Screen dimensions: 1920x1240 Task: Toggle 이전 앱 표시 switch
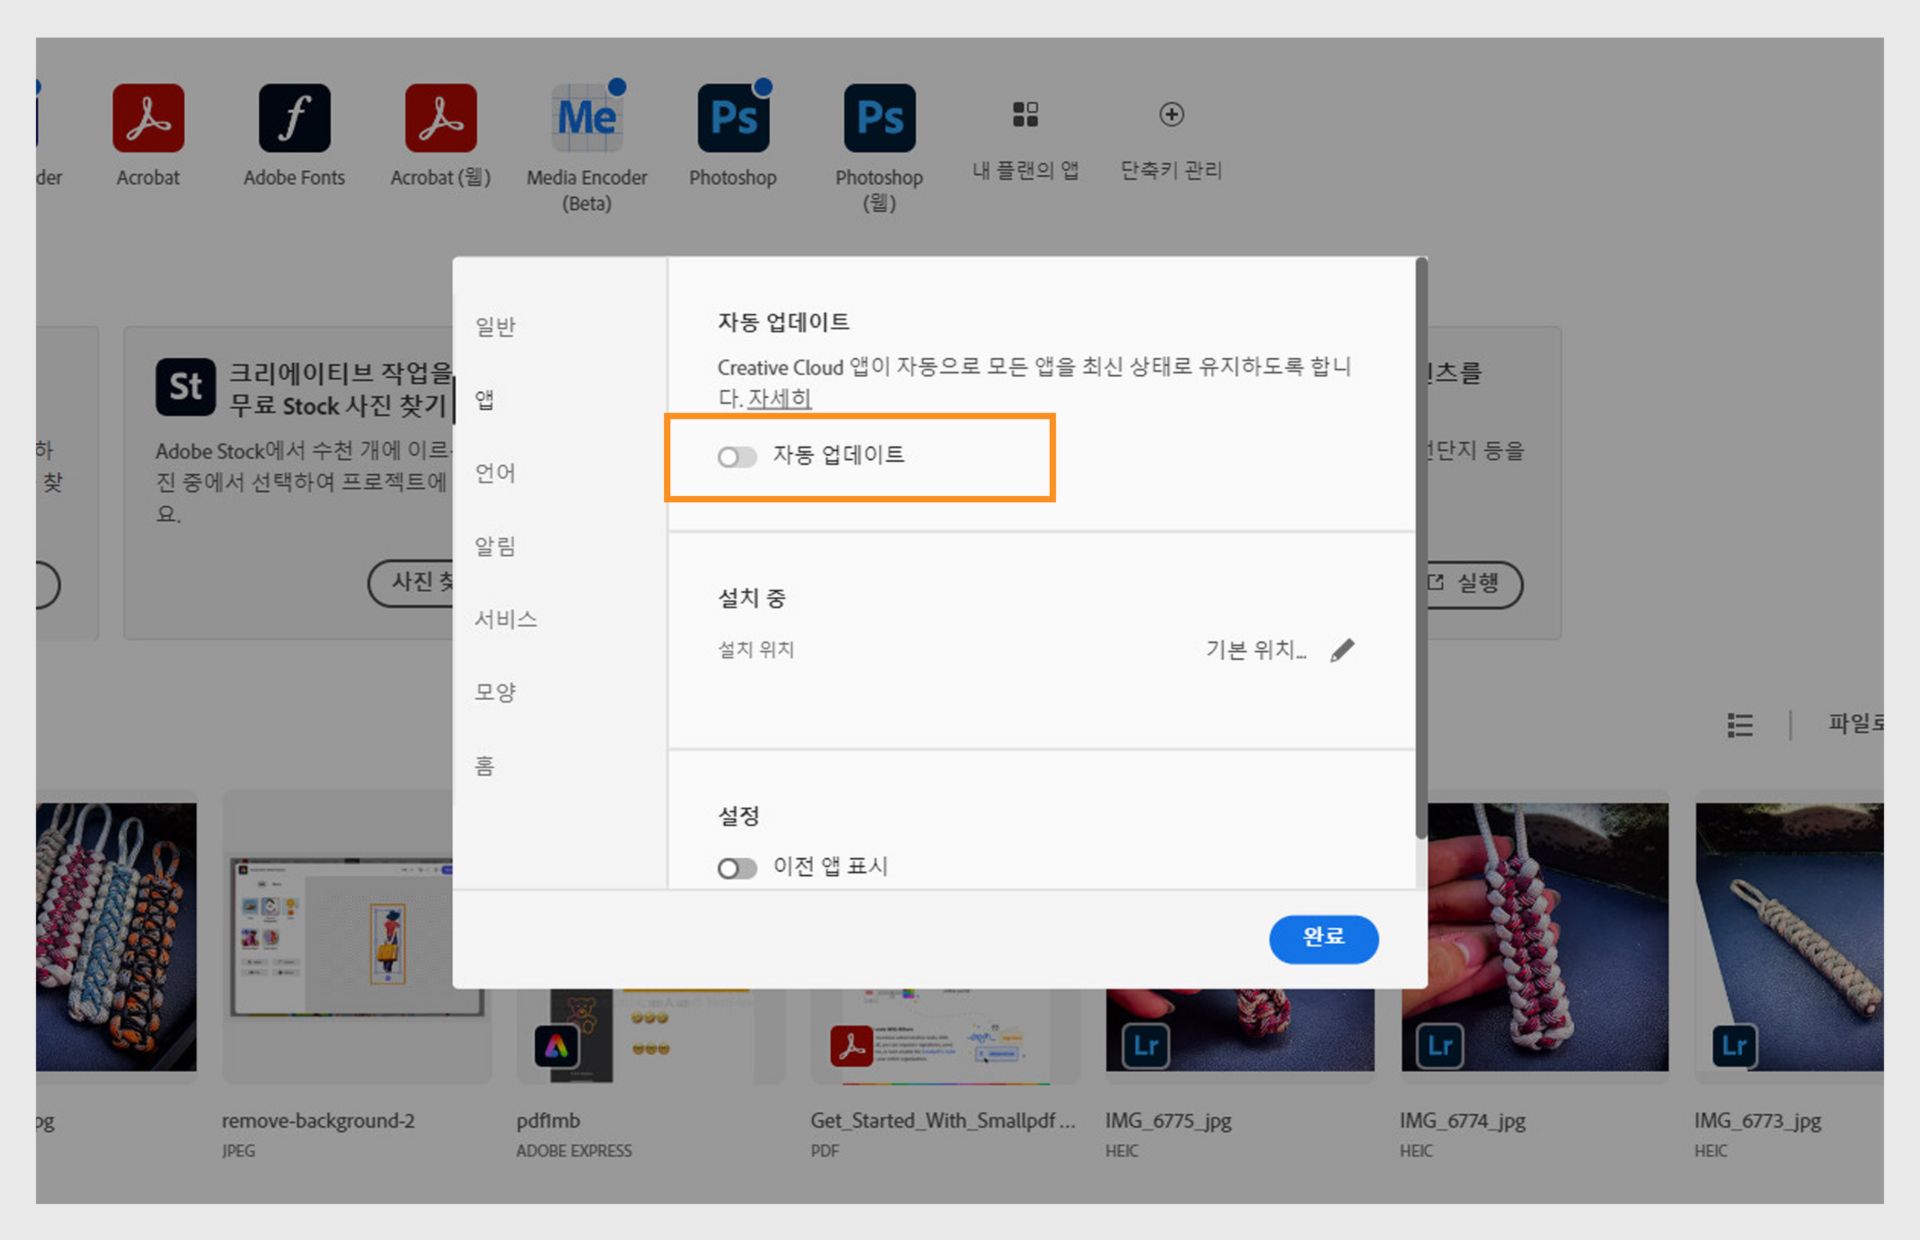pos(737,868)
